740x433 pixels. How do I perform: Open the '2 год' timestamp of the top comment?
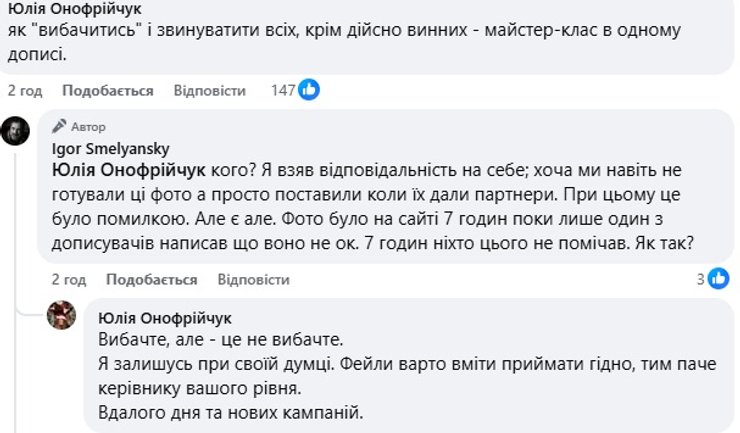25,90
